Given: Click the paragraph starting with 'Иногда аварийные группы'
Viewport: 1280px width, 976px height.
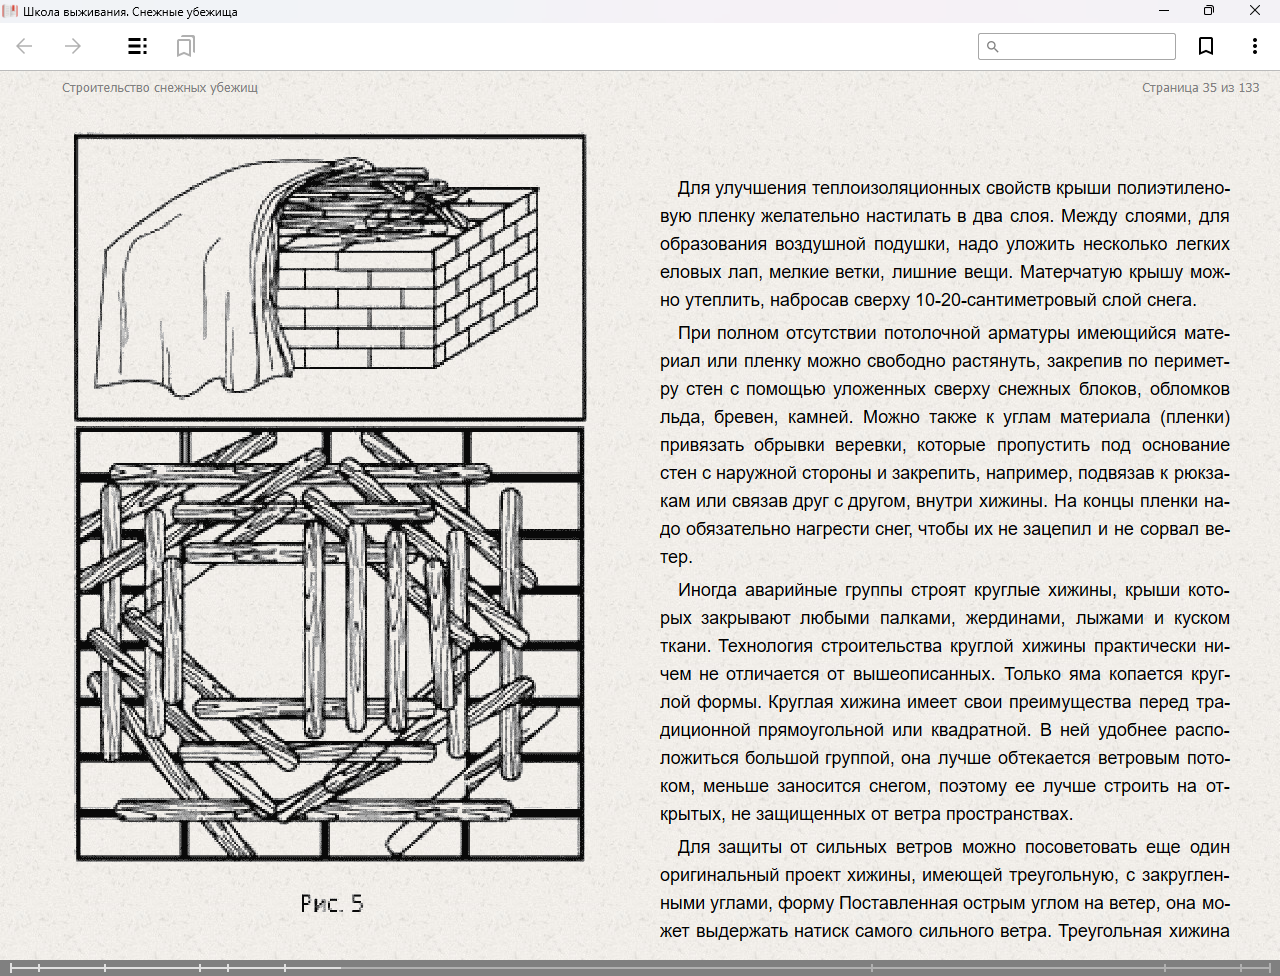Looking at the screenshot, I should point(945,702).
